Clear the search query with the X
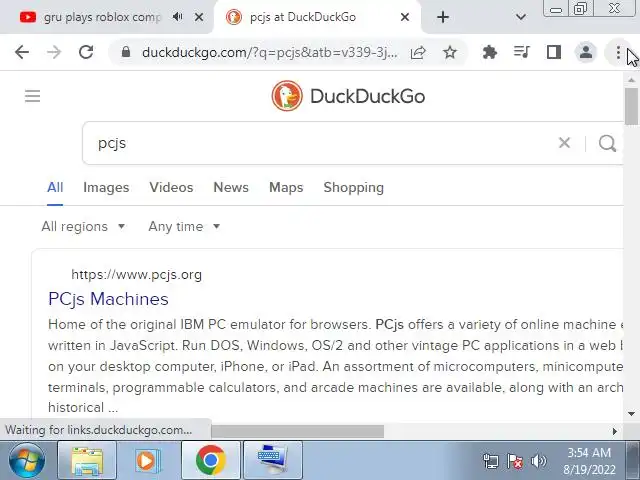The image size is (640, 480). pos(564,143)
